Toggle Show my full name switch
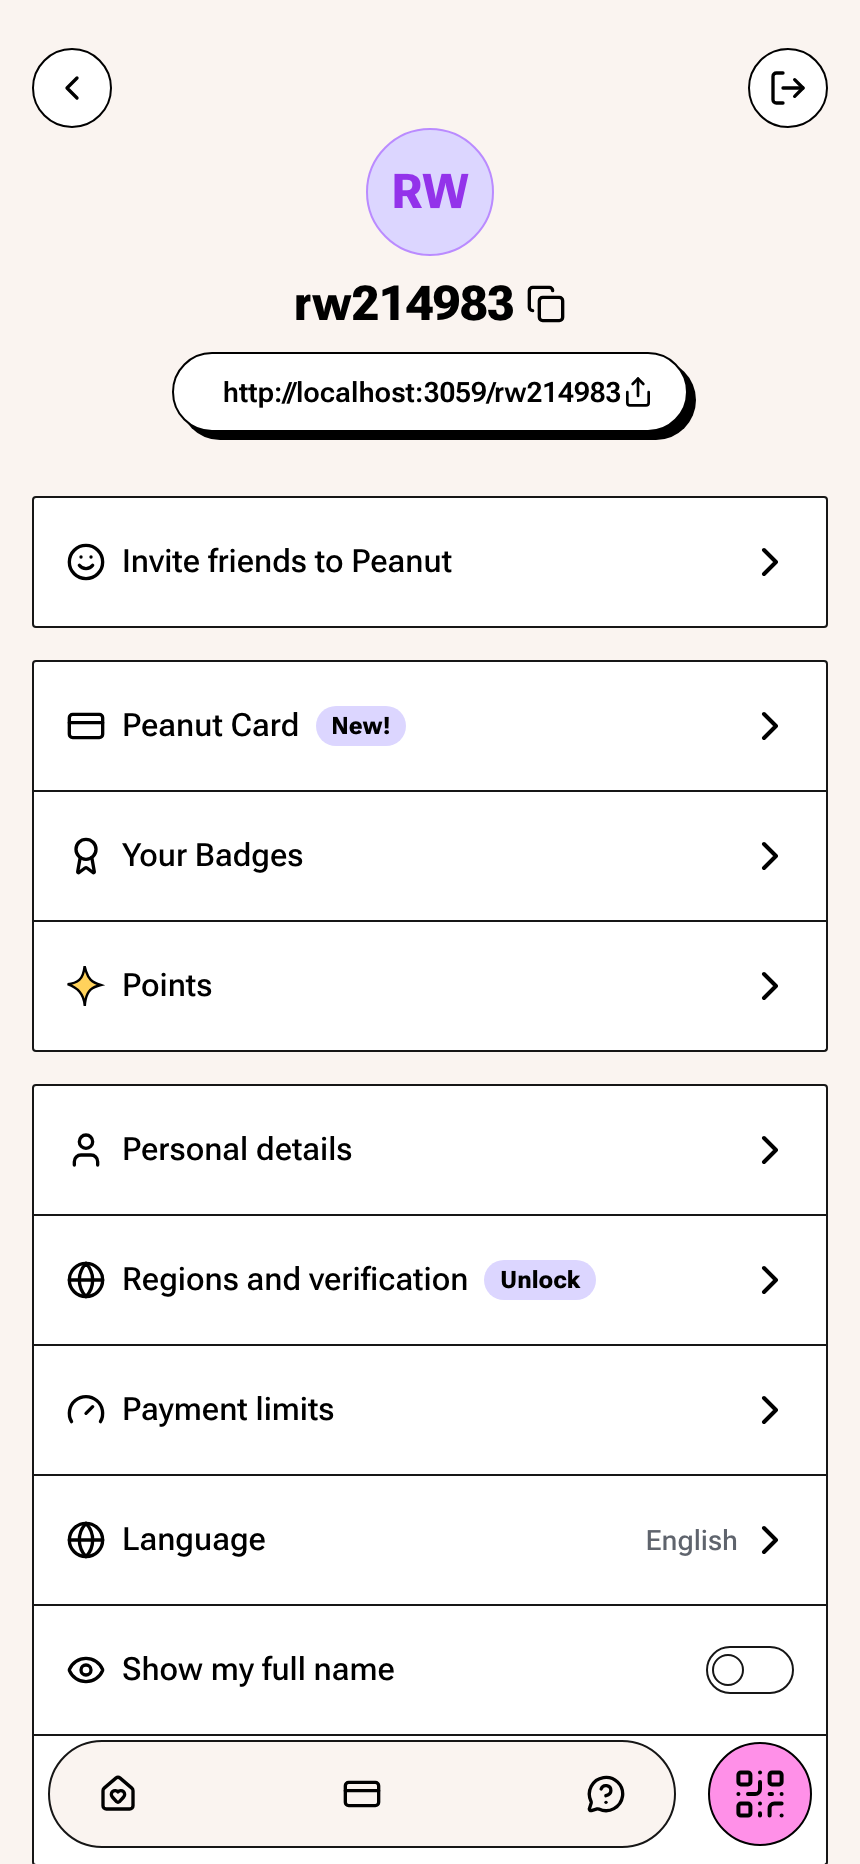Viewport: 860px width, 1864px height. click(x=750, y=1670)
